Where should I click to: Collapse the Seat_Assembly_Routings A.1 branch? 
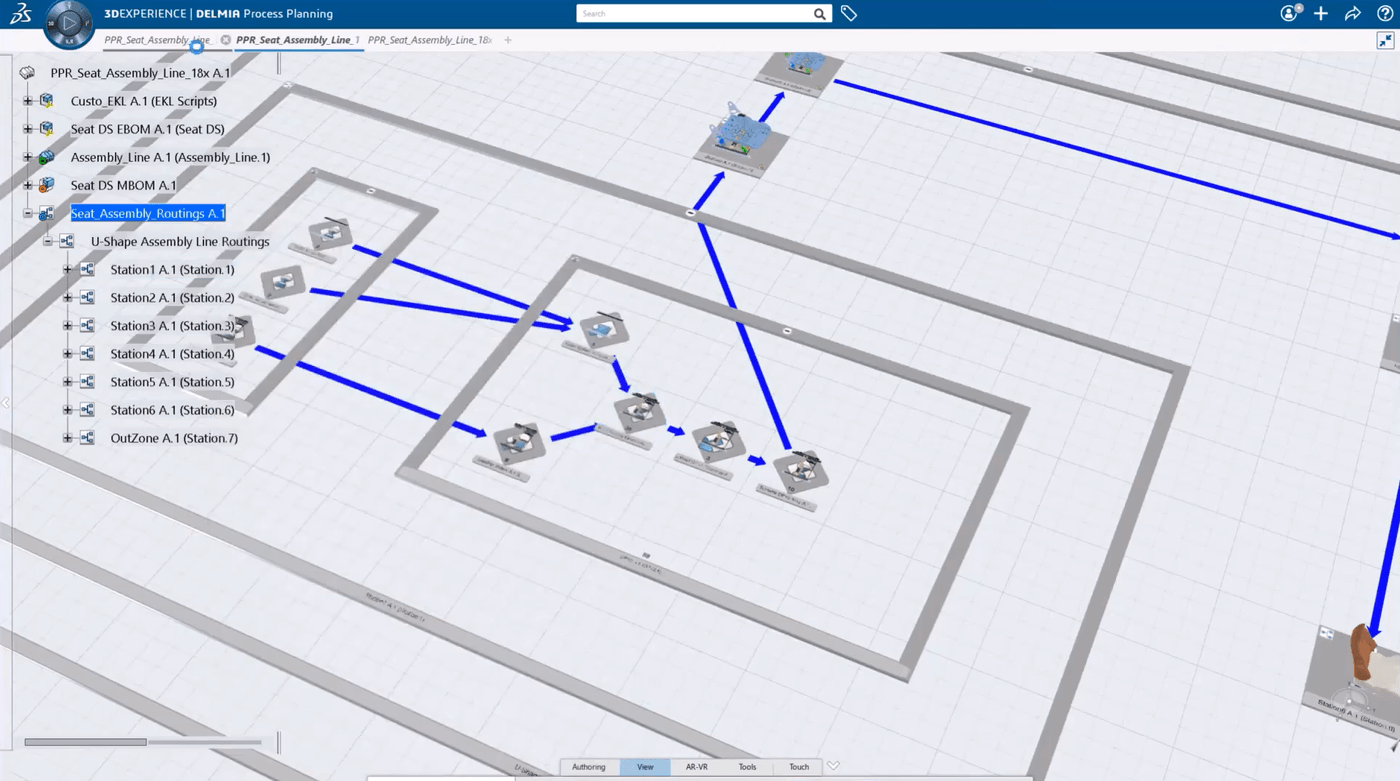[x=28, y=213]
